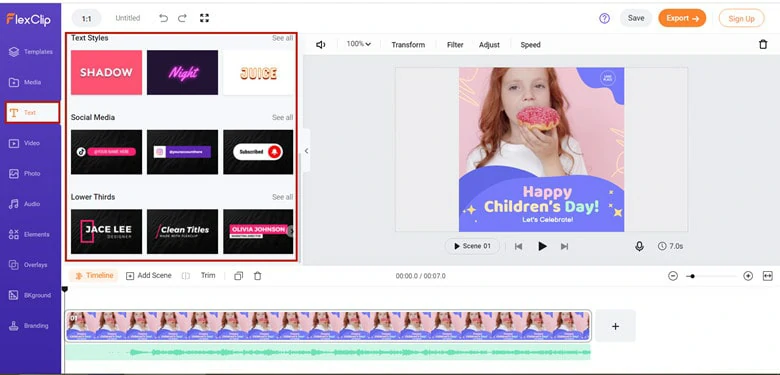Open the Transform option
The height and width of the screenshot is (375, 780).
[408, 45]
